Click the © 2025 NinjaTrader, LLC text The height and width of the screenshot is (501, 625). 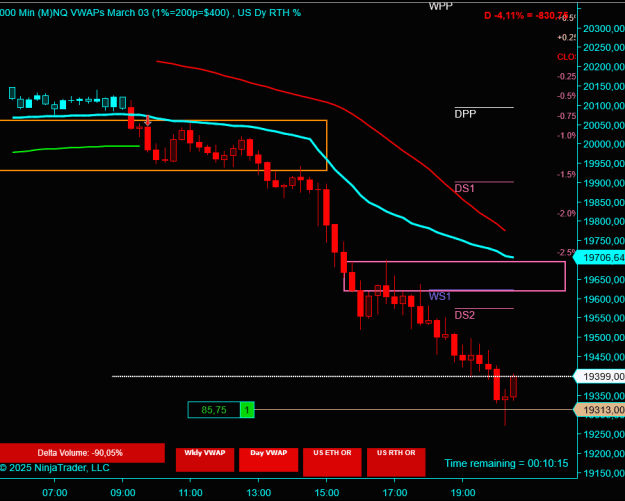[55, 468]
